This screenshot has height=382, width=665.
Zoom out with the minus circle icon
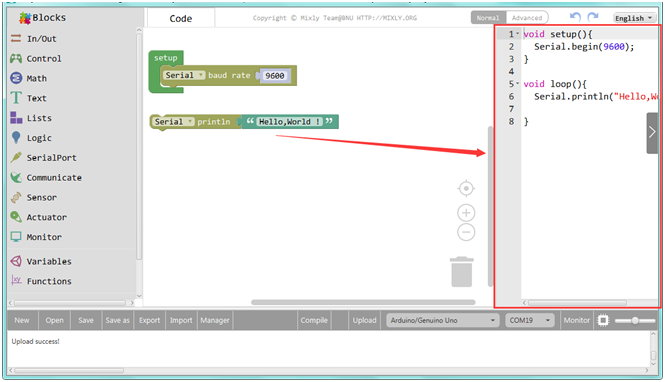(x=466, y=232)
